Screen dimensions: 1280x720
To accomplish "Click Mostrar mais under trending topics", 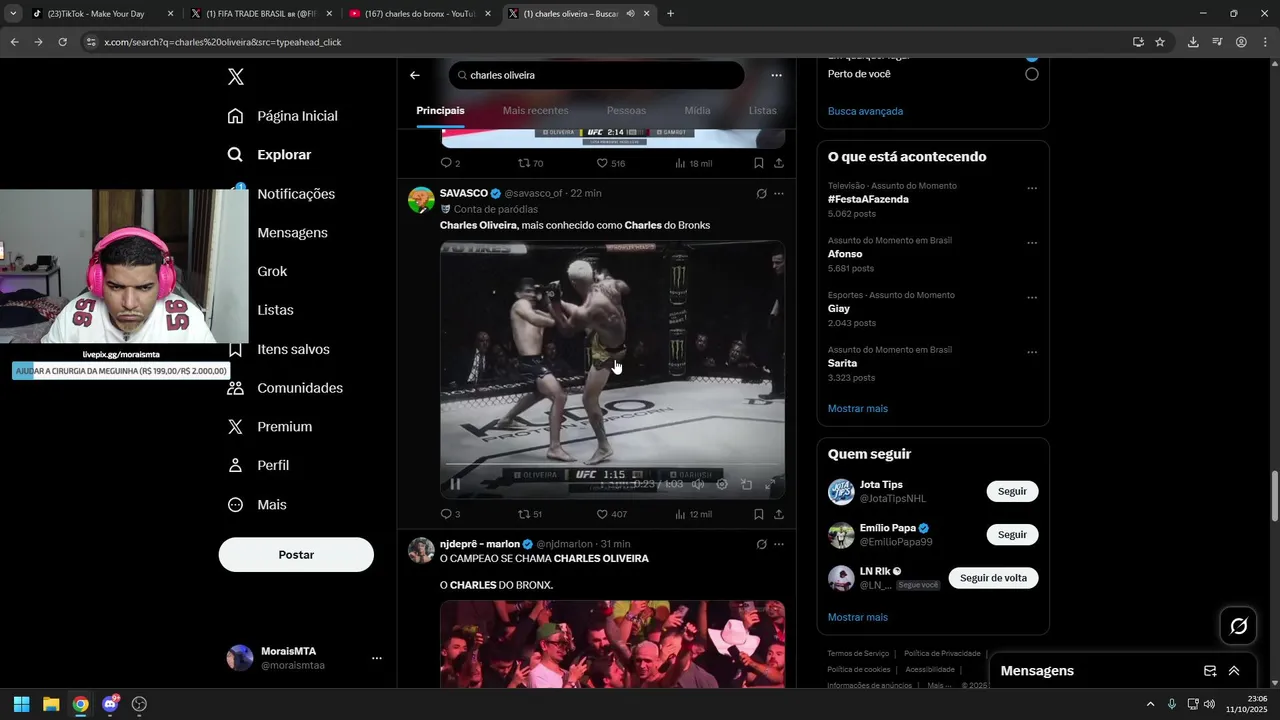I will click(858, 408).
